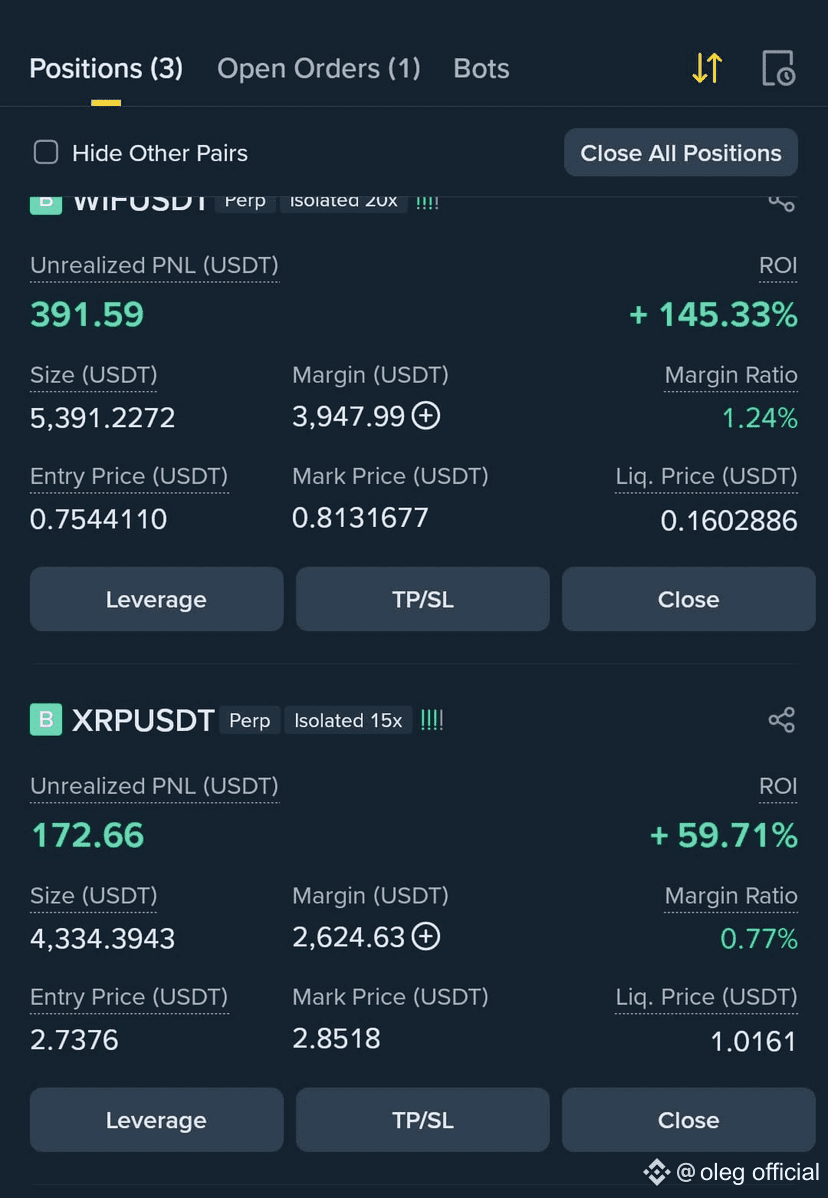Click Close All Positions button
This screenshot has width=828, height=1198.
681,153
